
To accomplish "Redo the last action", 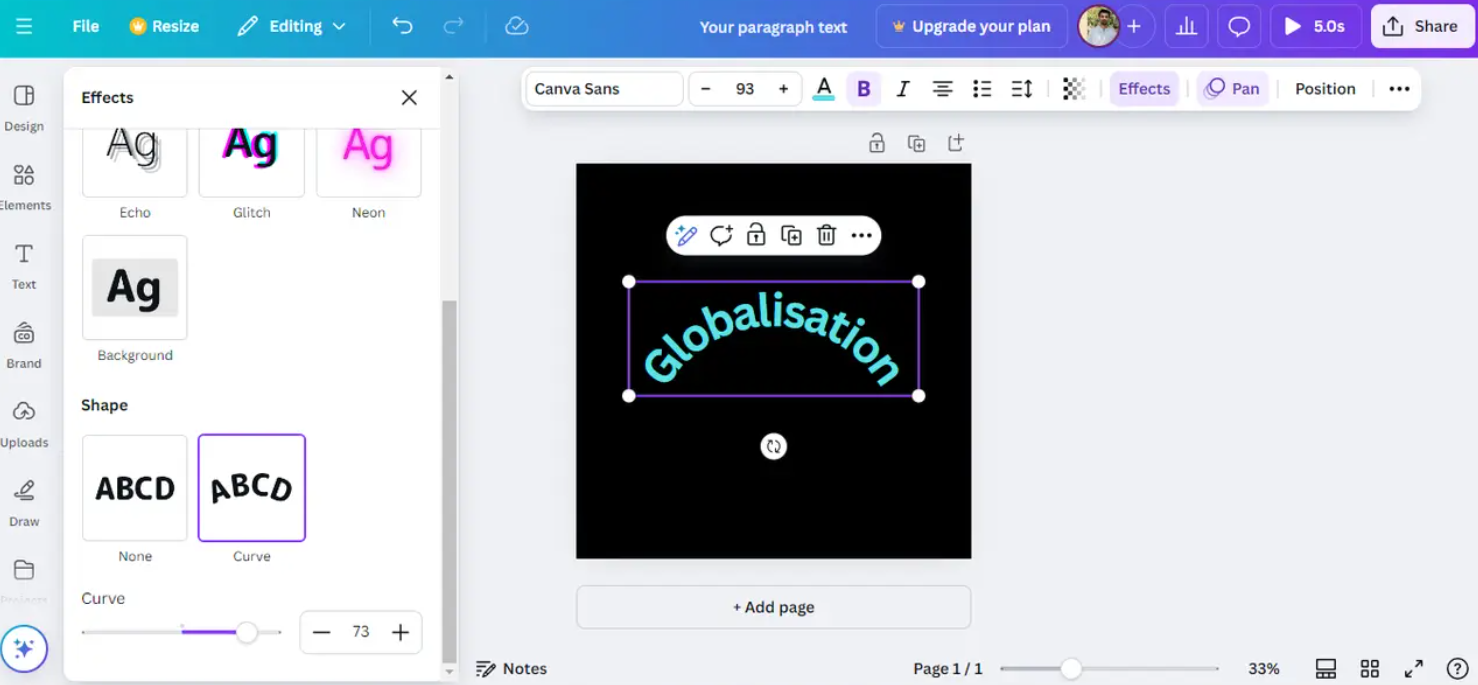I will [452, 27].
